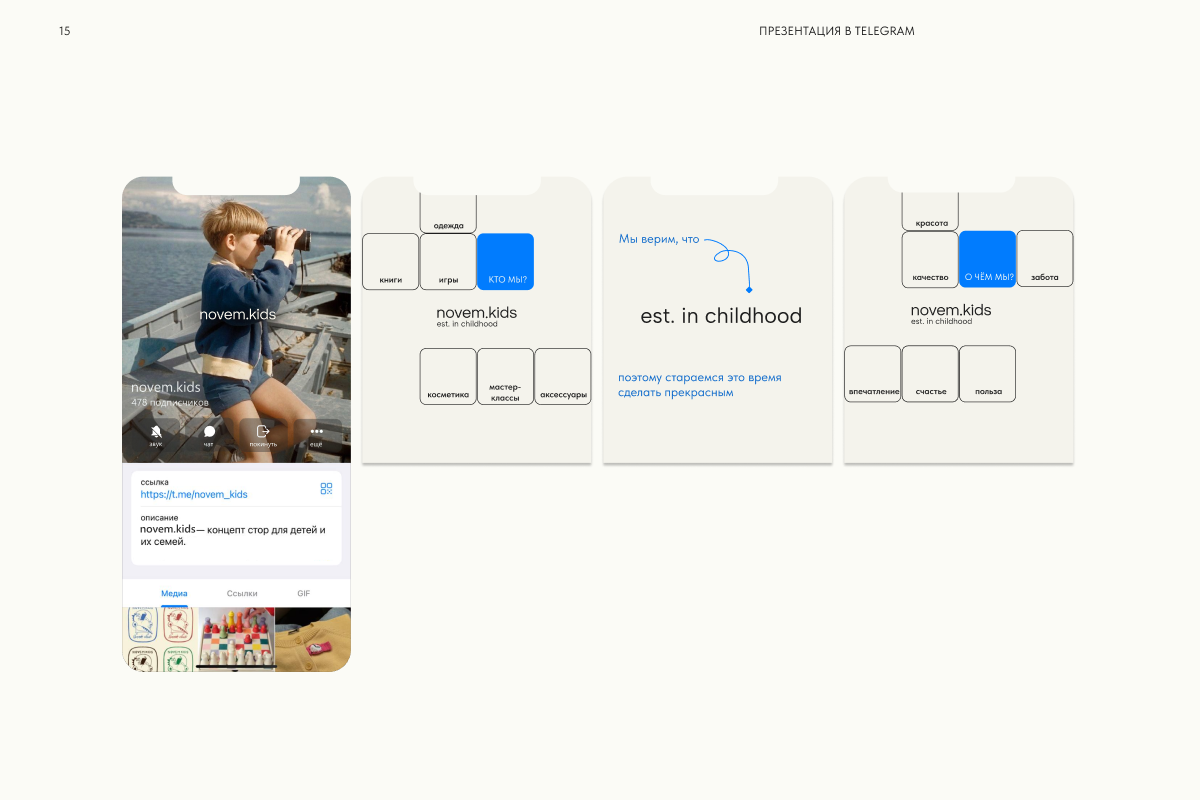Switch to the GIF tab

point(303,593)
